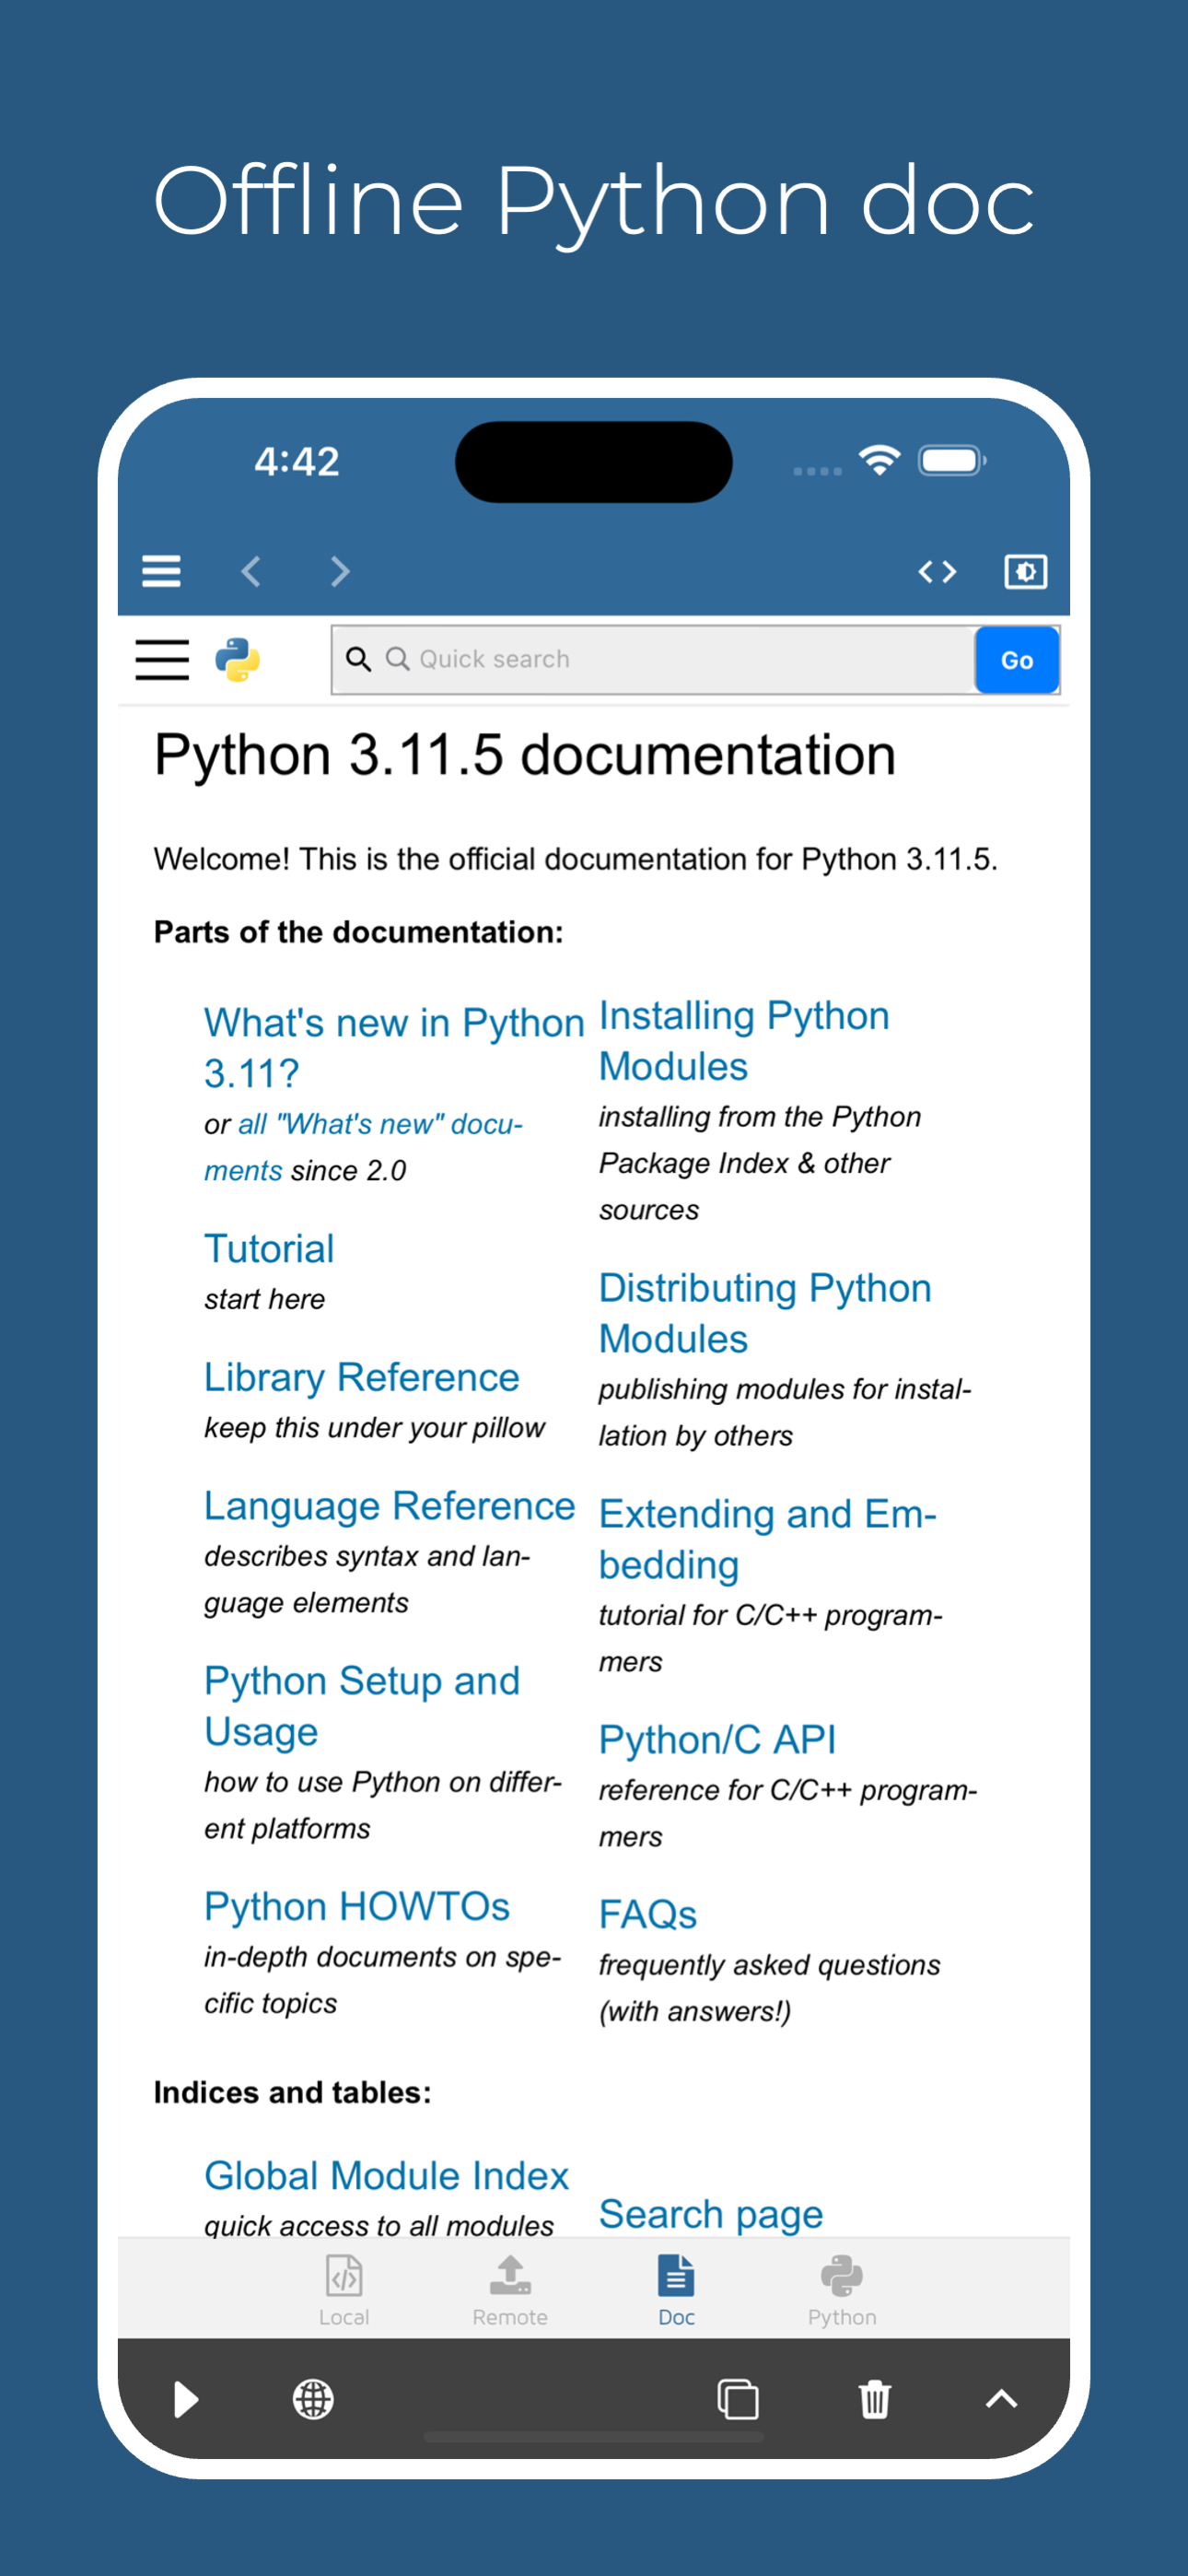Tap the battery status icon

pyautogui.click(x=953, y=460)
